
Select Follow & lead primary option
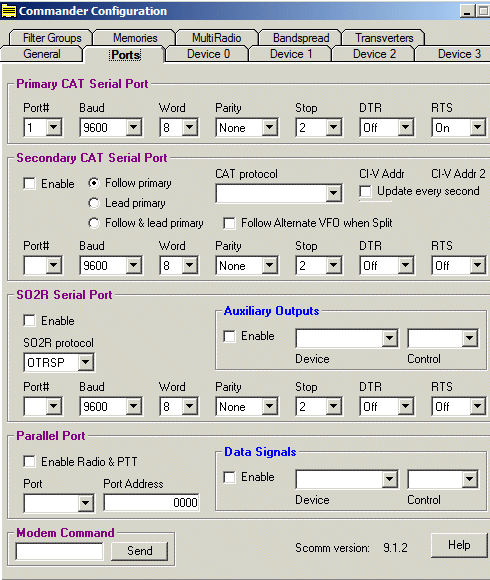[94, 223]
